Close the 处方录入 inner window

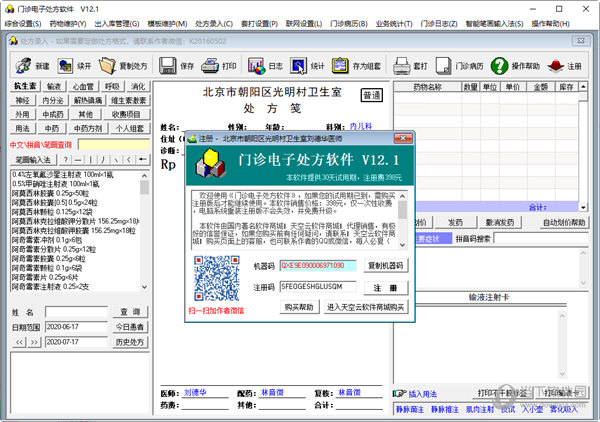click(x=580, y=41)
